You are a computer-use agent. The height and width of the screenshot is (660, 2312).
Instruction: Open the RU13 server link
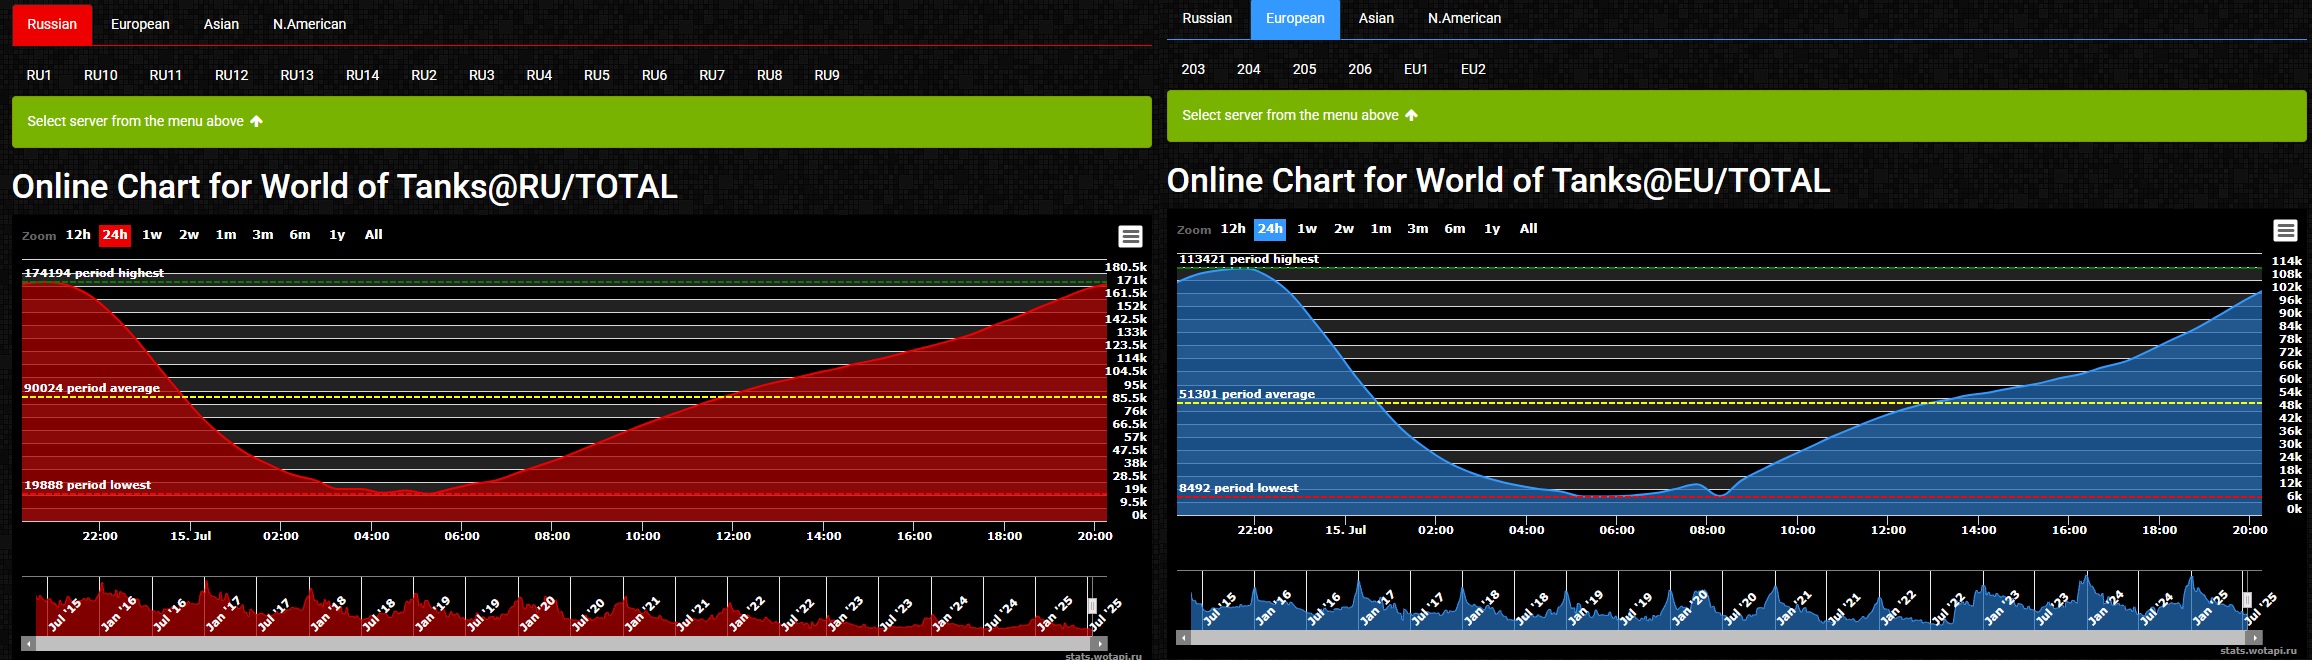(297, 75)
